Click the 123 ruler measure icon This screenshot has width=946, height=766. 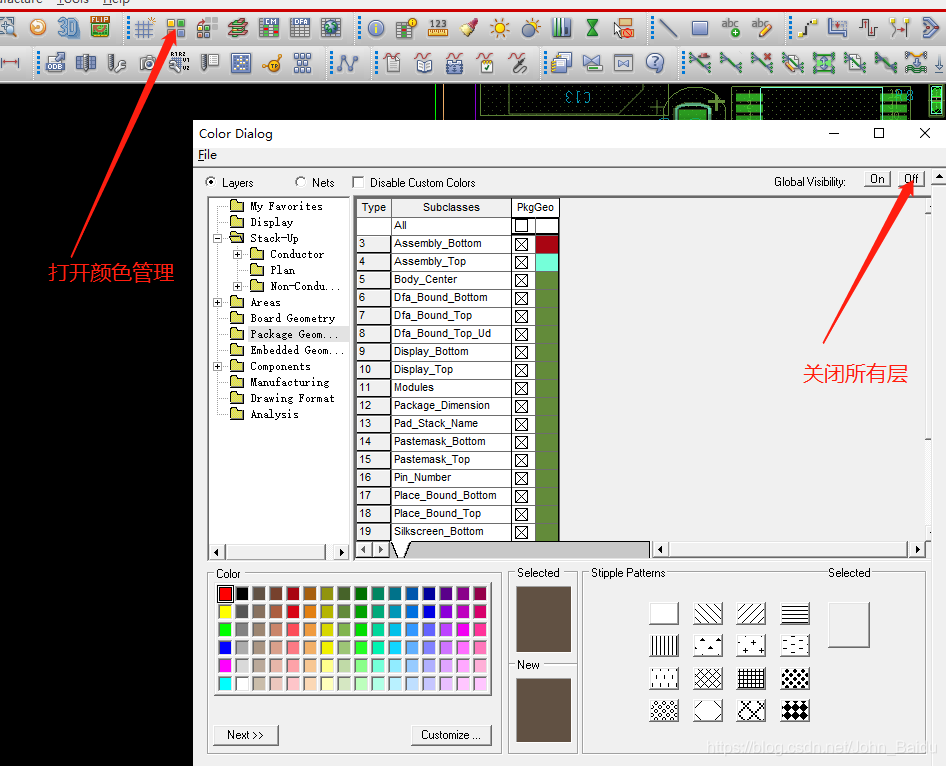click(437, 28)
